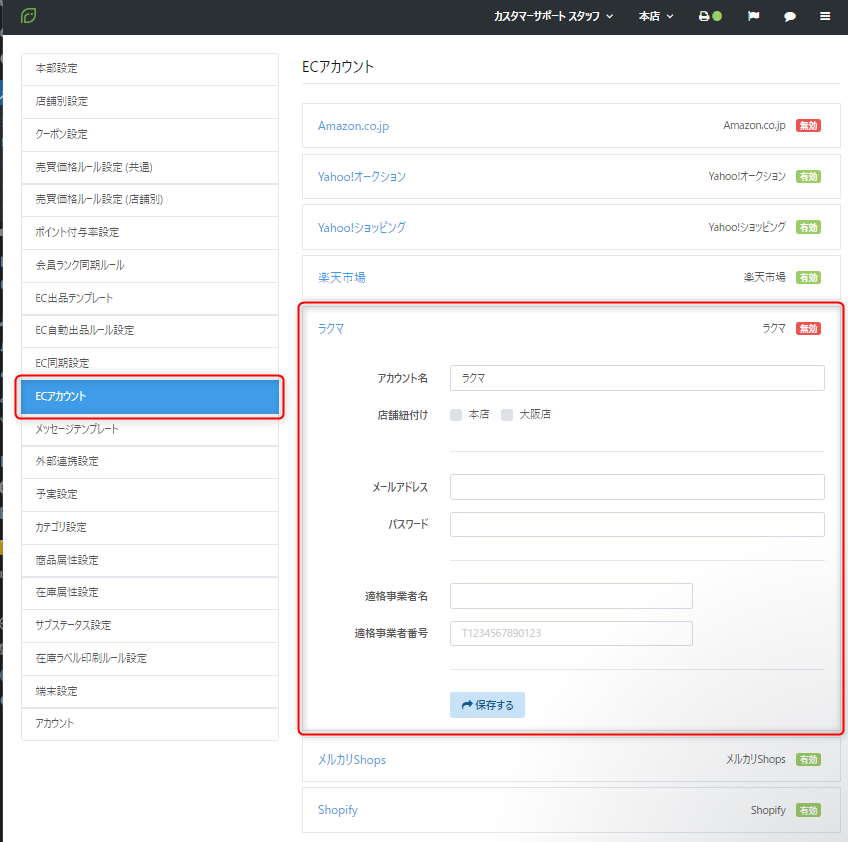Open the hamburger menu icon

coord(825,16)
